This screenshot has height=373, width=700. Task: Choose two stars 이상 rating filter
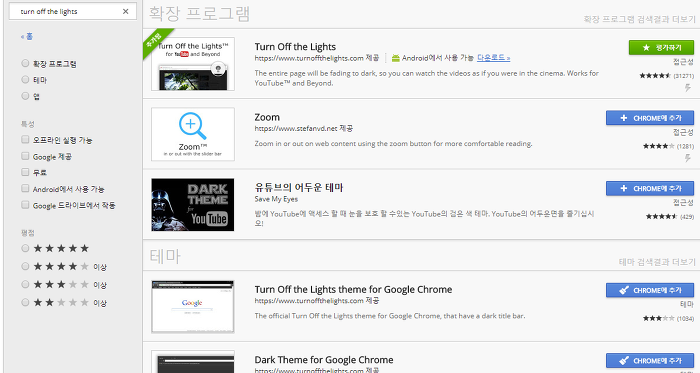[25, 303]
